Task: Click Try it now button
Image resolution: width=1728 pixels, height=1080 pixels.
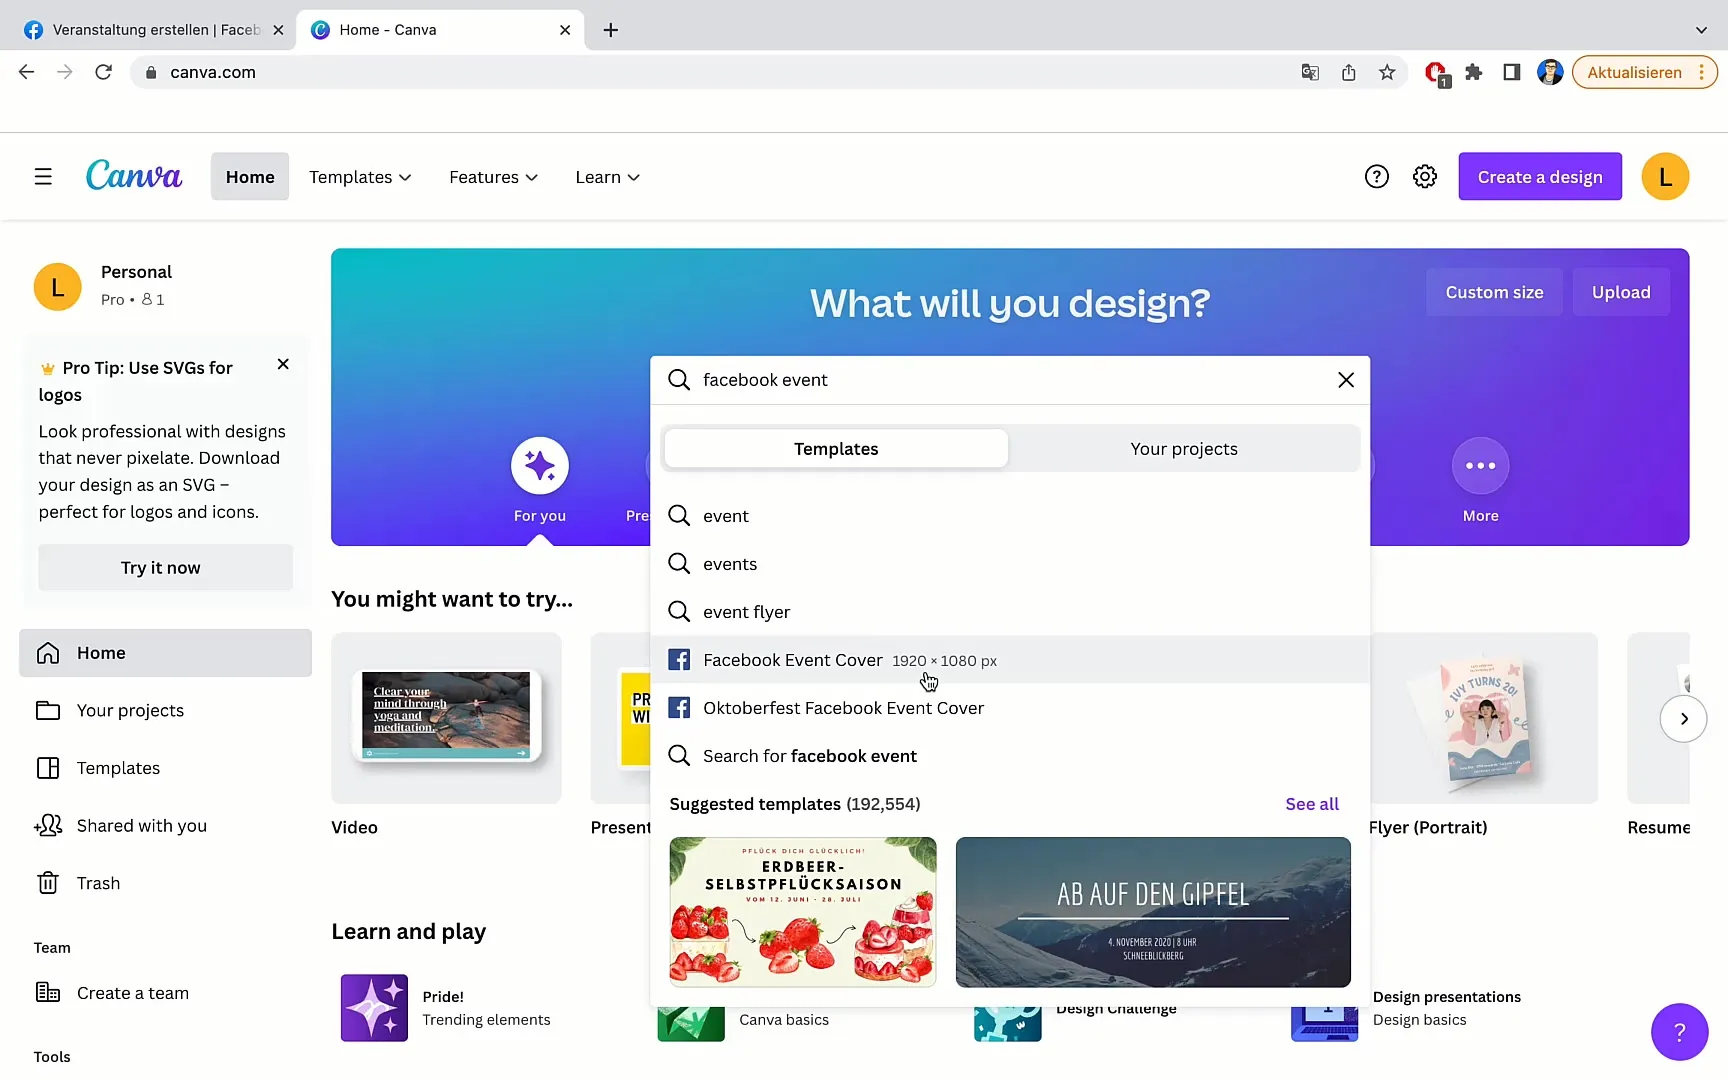Action: click(x=165, y=568)
